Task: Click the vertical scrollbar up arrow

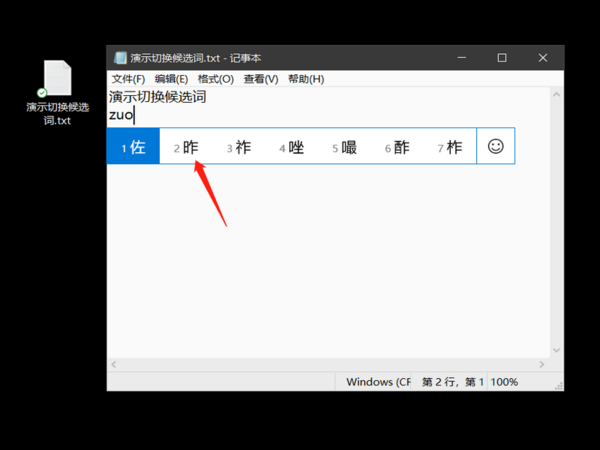Action: (556, 94)
